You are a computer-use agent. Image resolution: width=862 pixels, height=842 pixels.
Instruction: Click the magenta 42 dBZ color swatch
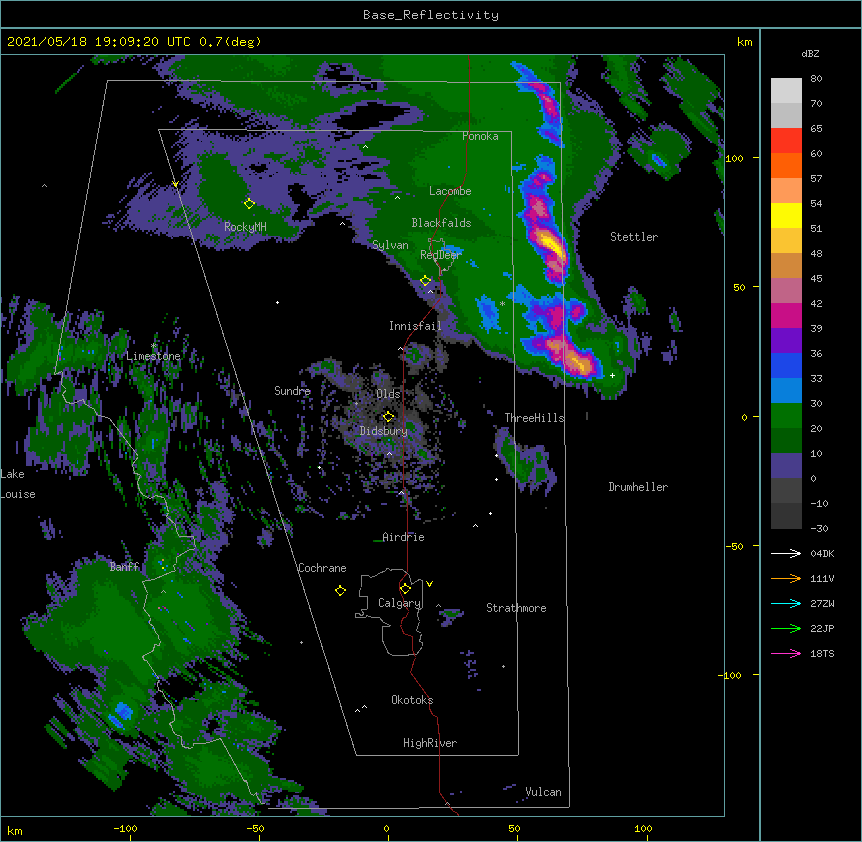[786, 315]
